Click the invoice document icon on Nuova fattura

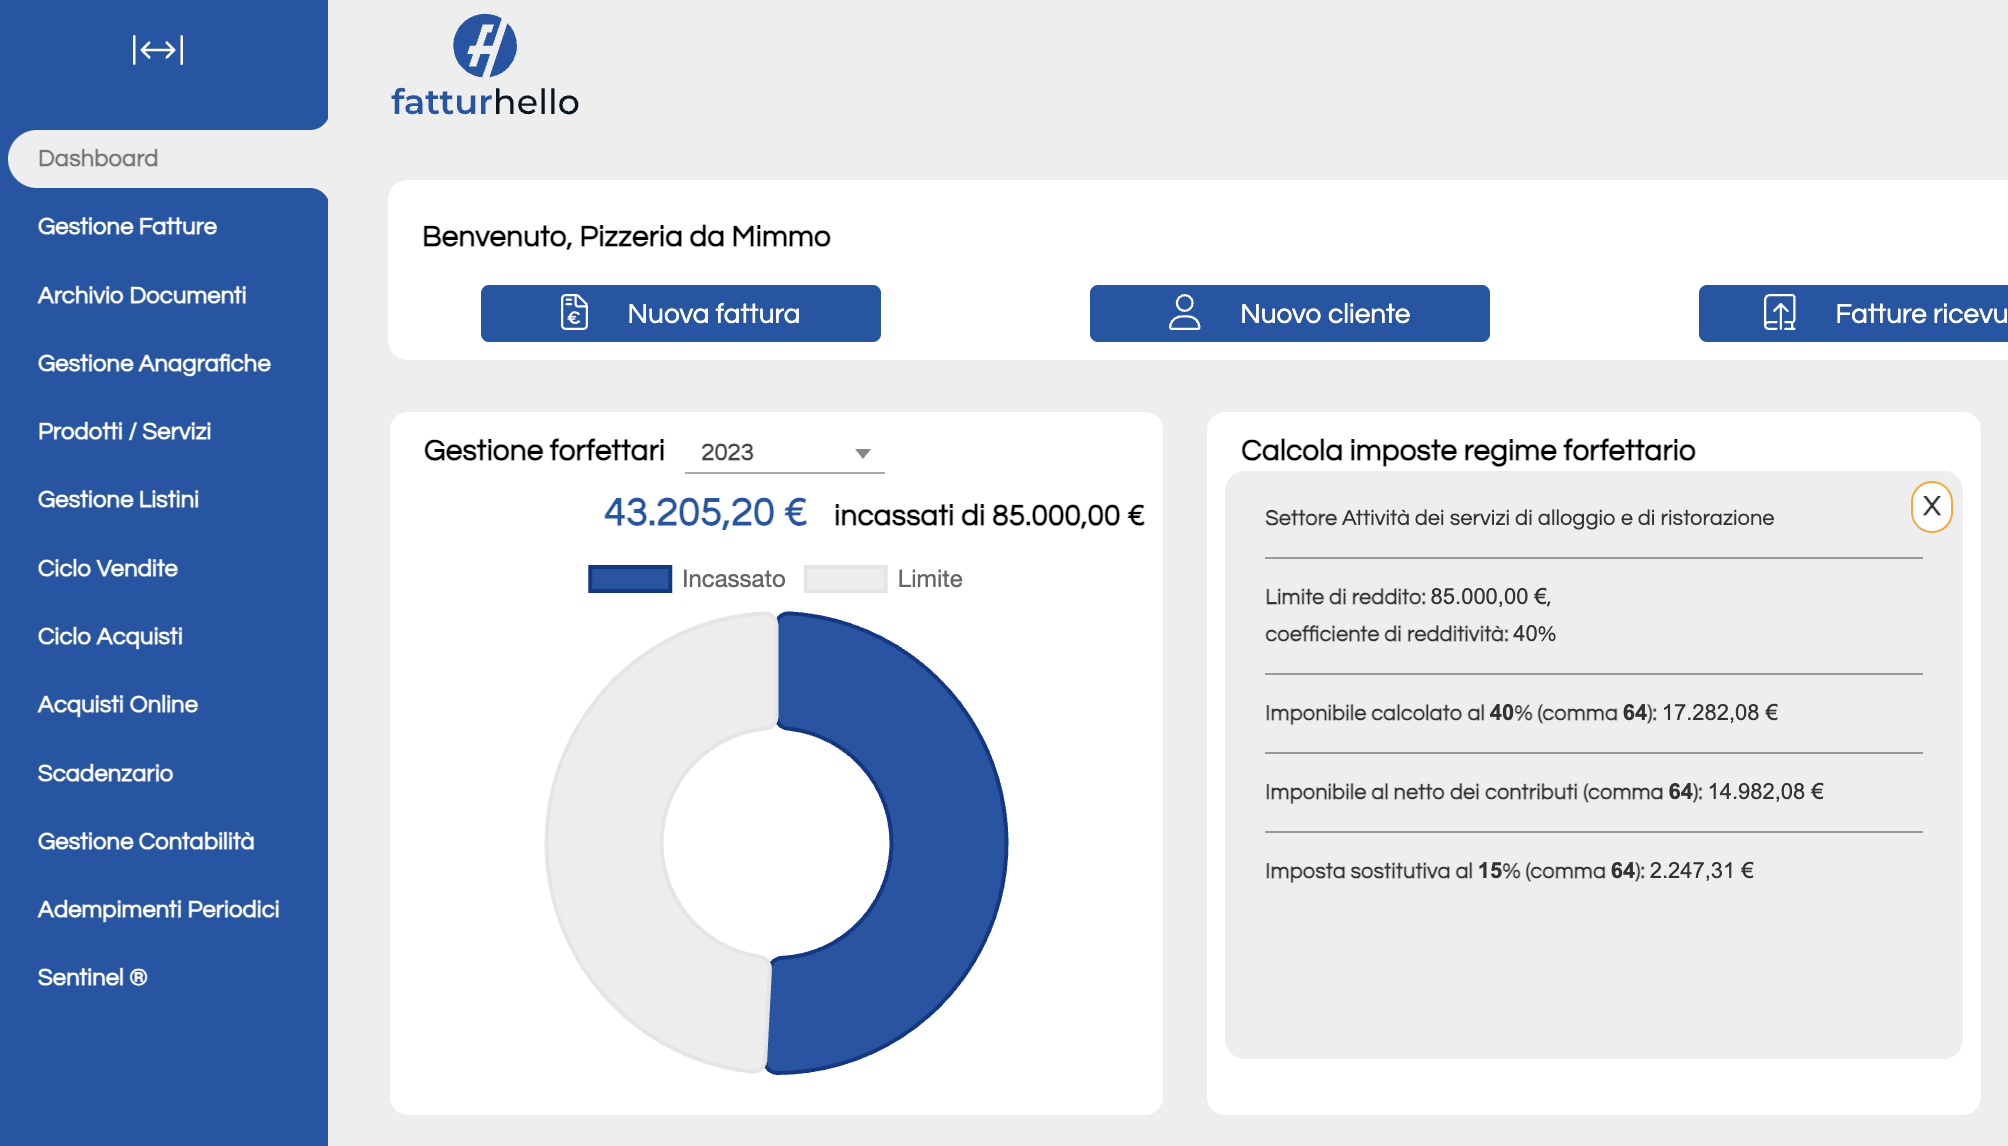click(x=572, y=312)
